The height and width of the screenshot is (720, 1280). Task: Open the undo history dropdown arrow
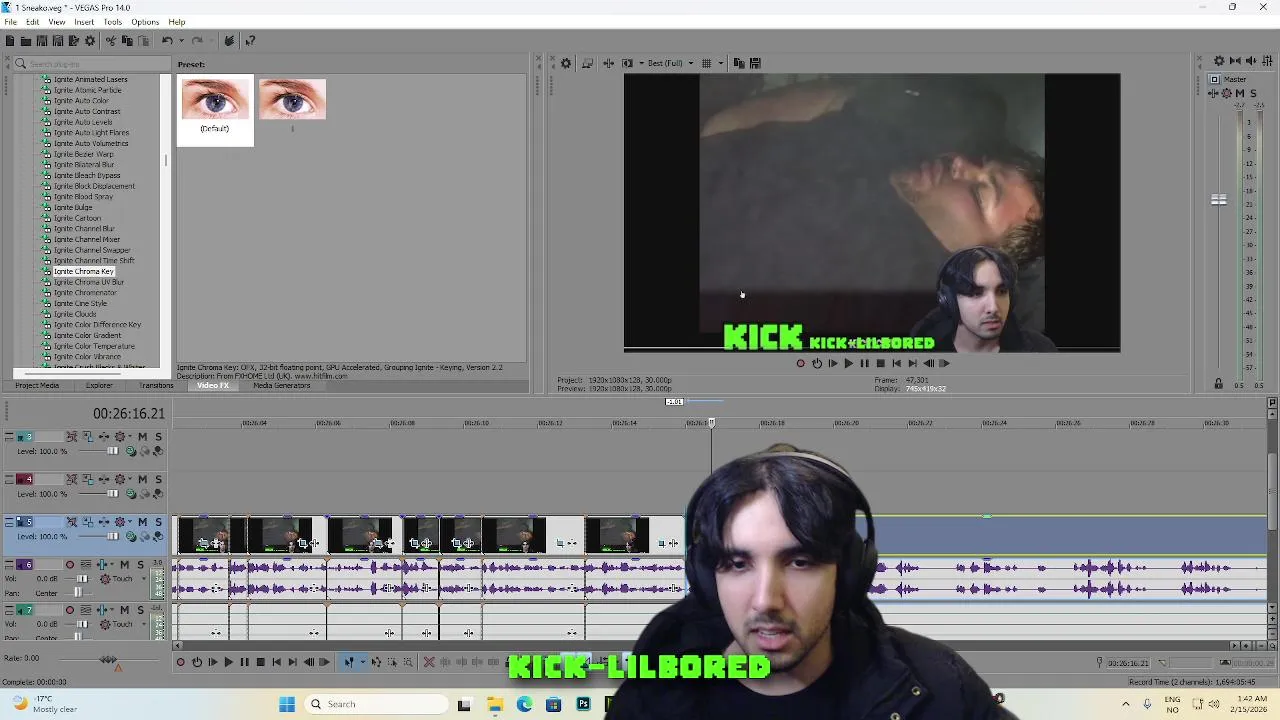[181, 41]
